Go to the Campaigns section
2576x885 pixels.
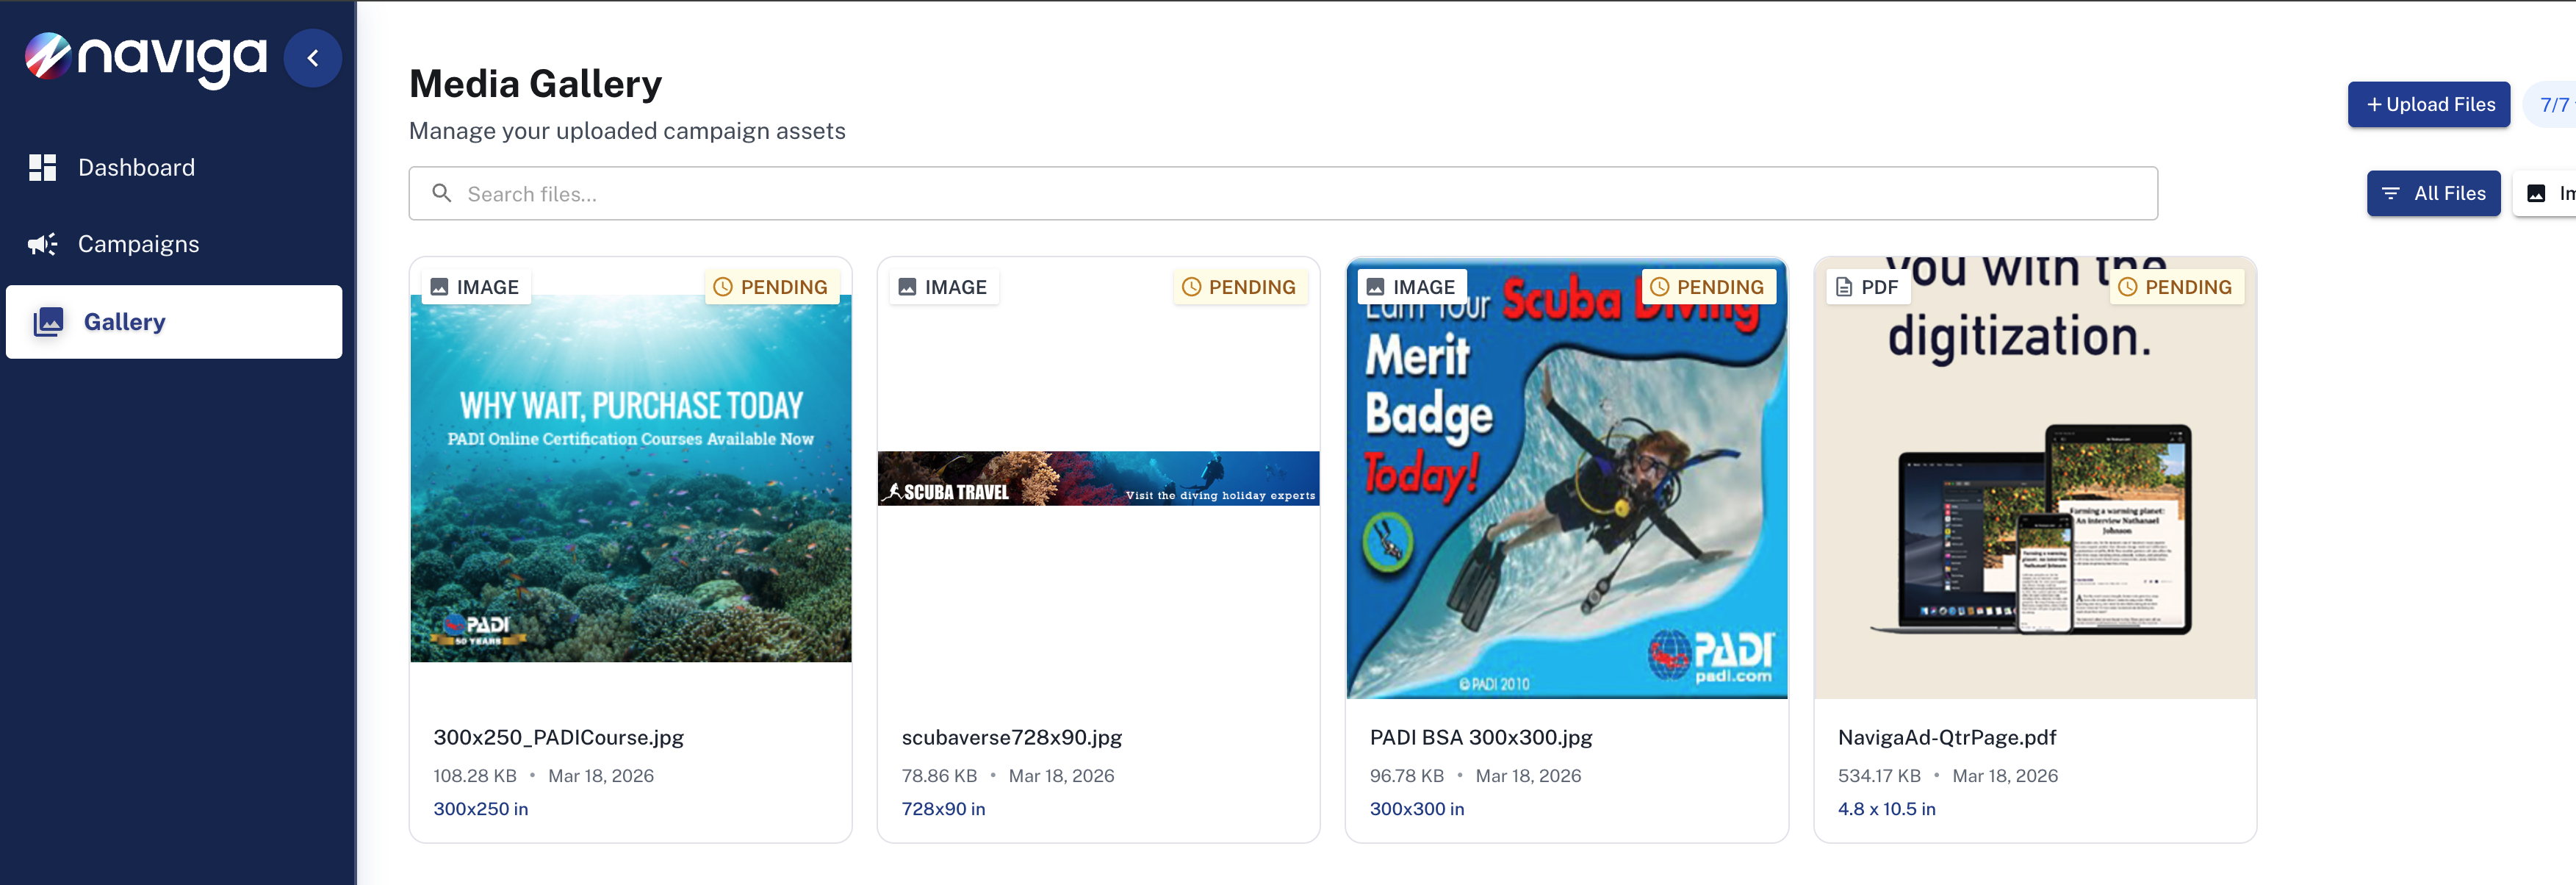pyautogui.click(x=138, y=244)
